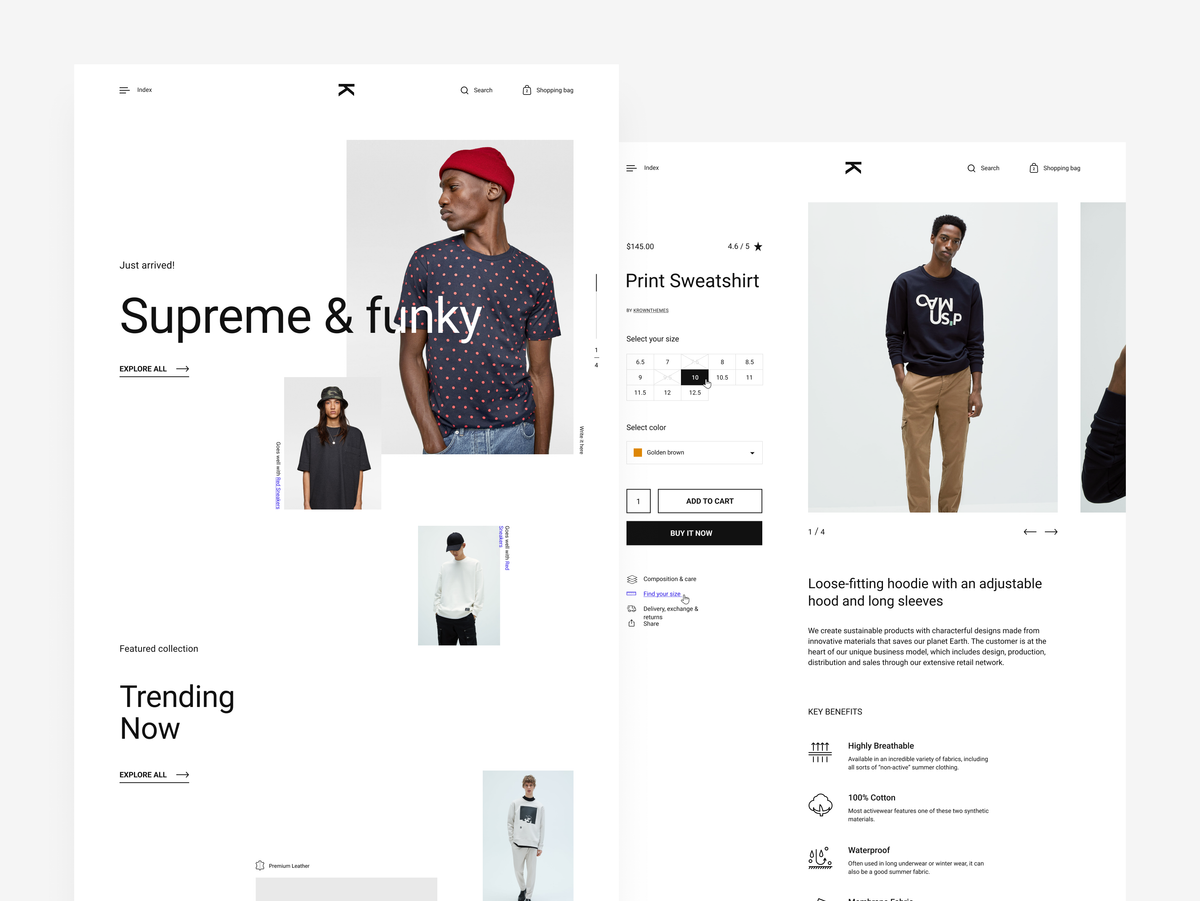Open Index menu on product page
The height and width of the screenshot is (901, 1200).
(x=643, y=168)
